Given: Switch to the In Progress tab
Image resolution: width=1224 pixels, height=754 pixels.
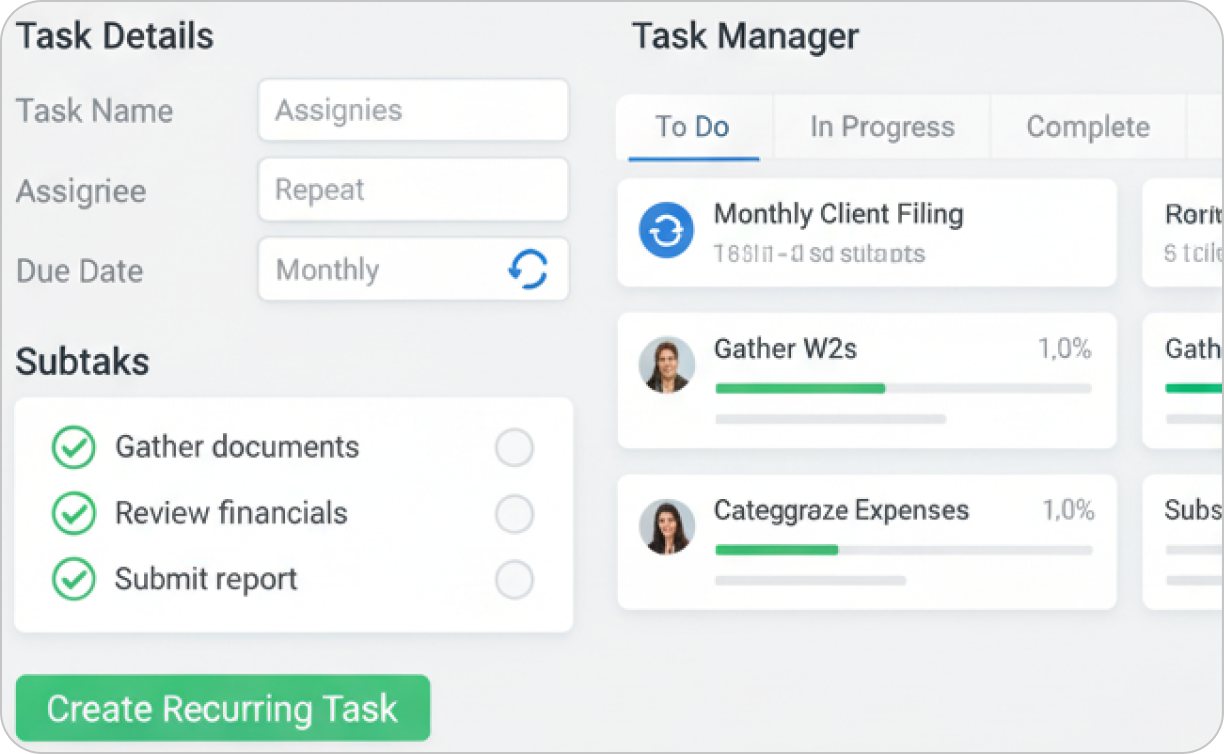Looking at the screenshot, I should click(x=882, y=127).
